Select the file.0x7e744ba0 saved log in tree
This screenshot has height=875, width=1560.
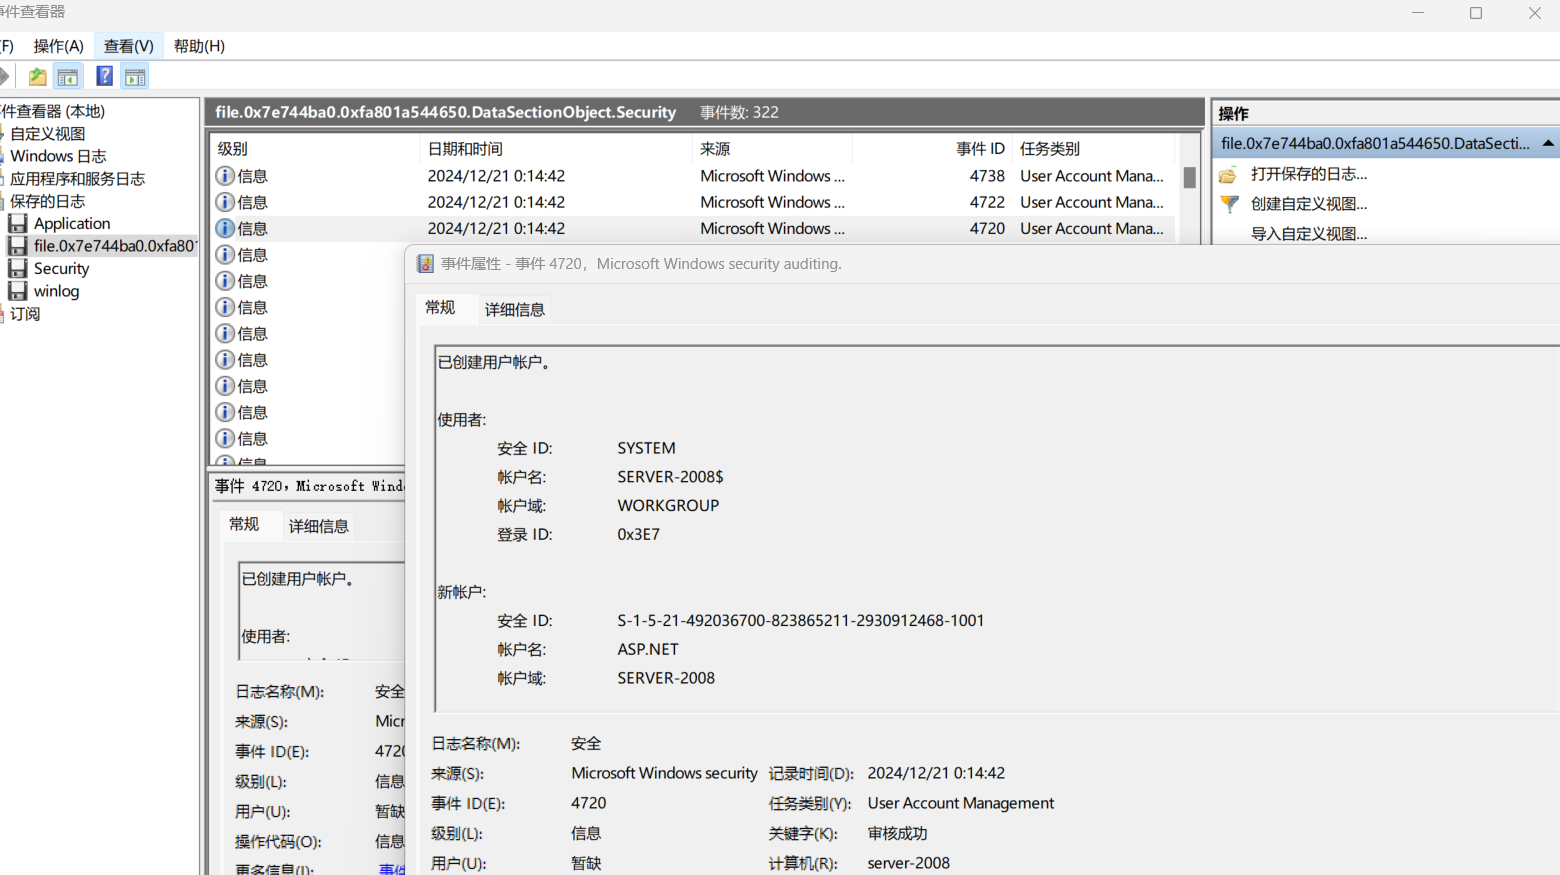(115, 246)
